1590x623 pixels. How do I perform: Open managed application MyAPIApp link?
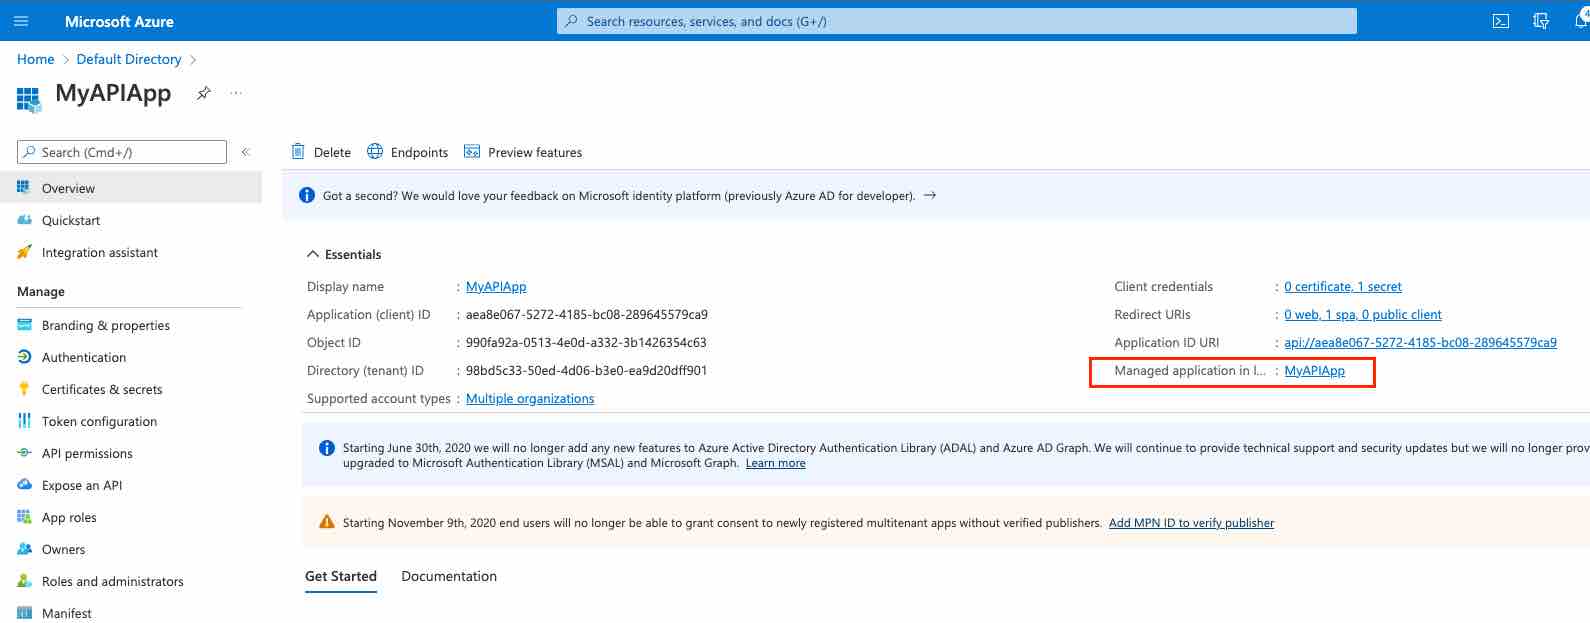[x=1315, y=370]
